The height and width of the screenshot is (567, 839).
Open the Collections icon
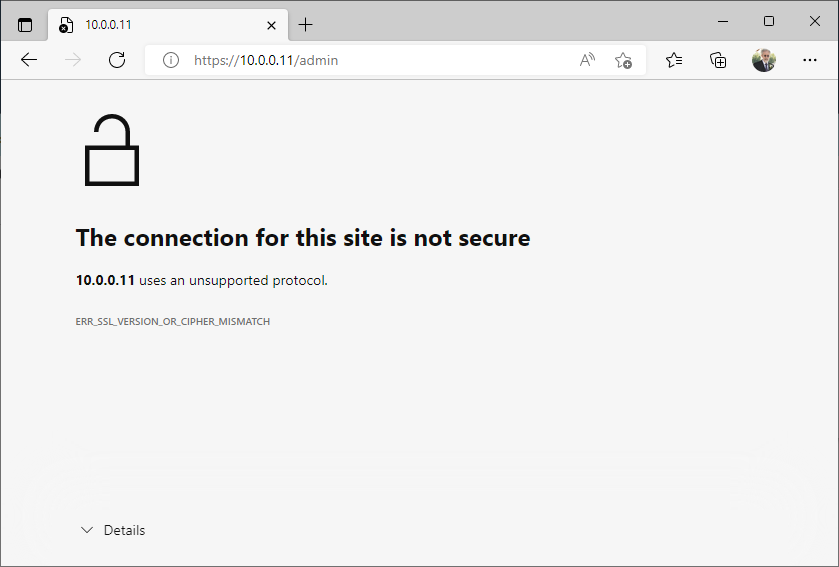coord(718,60)
